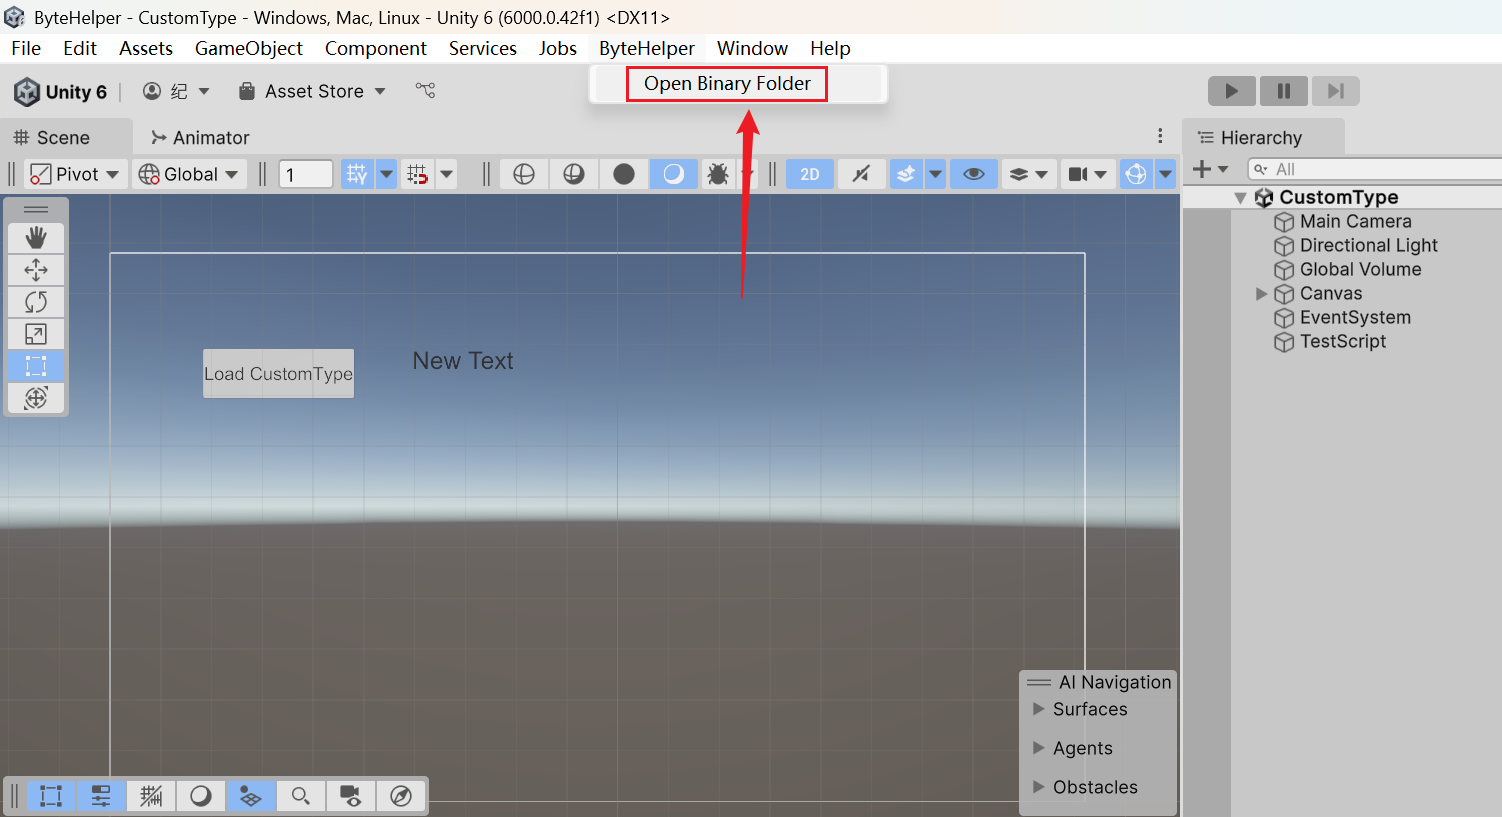This screenshot has width=1502, height=817.
Task: Open the Pivot/Center dropdown
Action: coord(76,174)
